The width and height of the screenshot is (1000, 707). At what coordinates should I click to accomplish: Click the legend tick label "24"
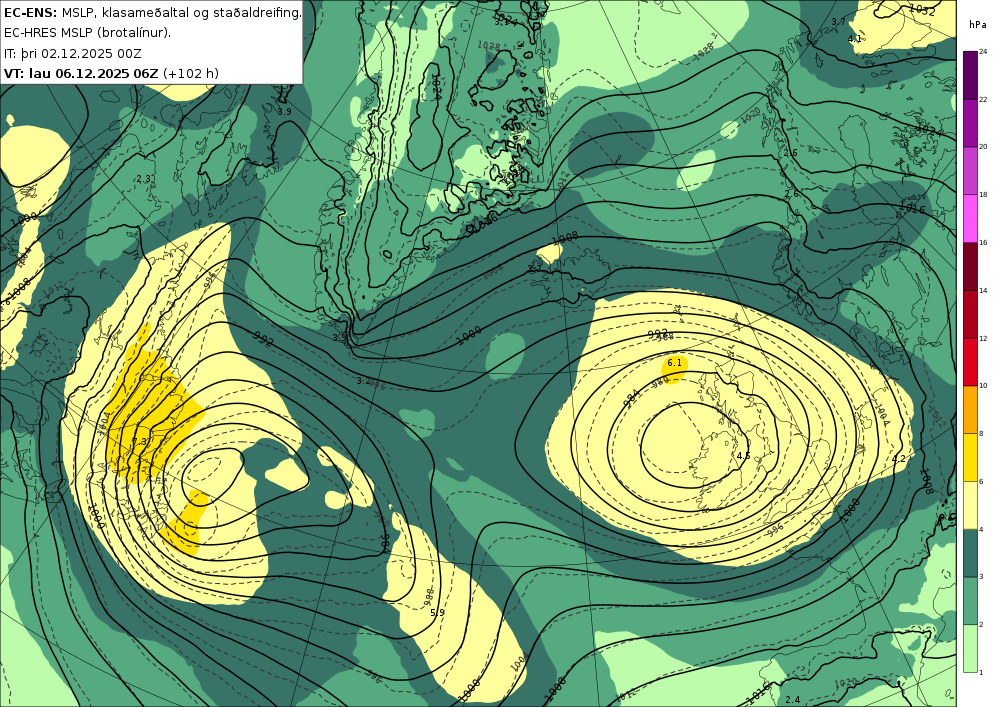coord(983,52)
